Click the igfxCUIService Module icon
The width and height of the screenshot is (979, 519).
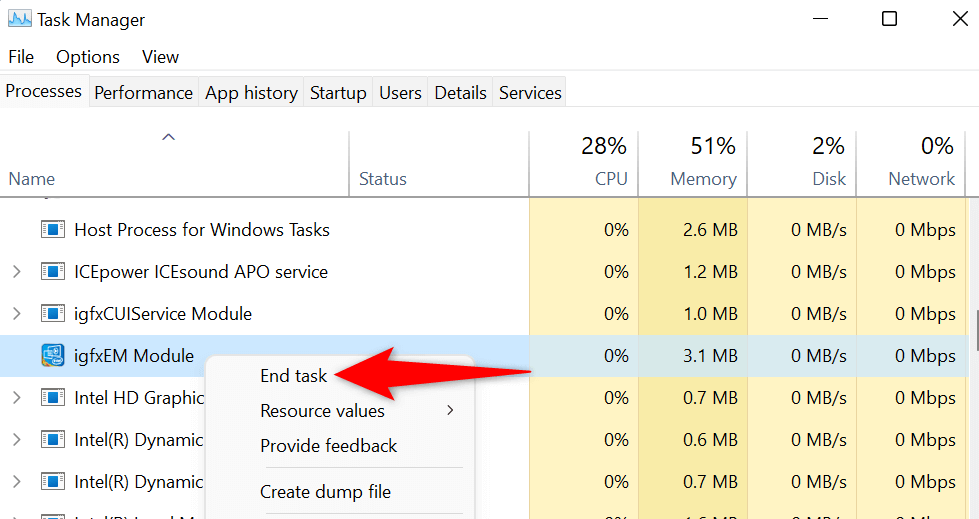[x=52, y=314]
